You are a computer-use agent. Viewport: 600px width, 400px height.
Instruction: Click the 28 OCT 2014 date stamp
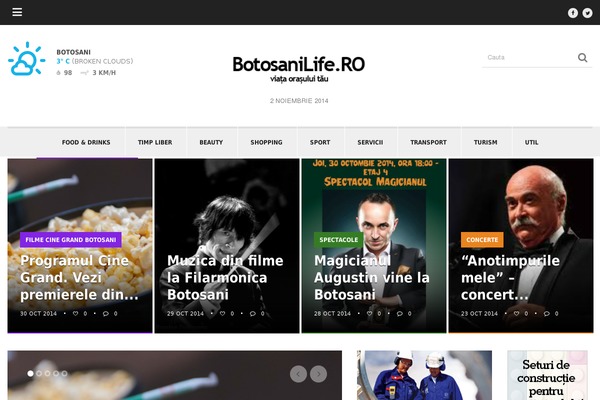click(332, 313)
